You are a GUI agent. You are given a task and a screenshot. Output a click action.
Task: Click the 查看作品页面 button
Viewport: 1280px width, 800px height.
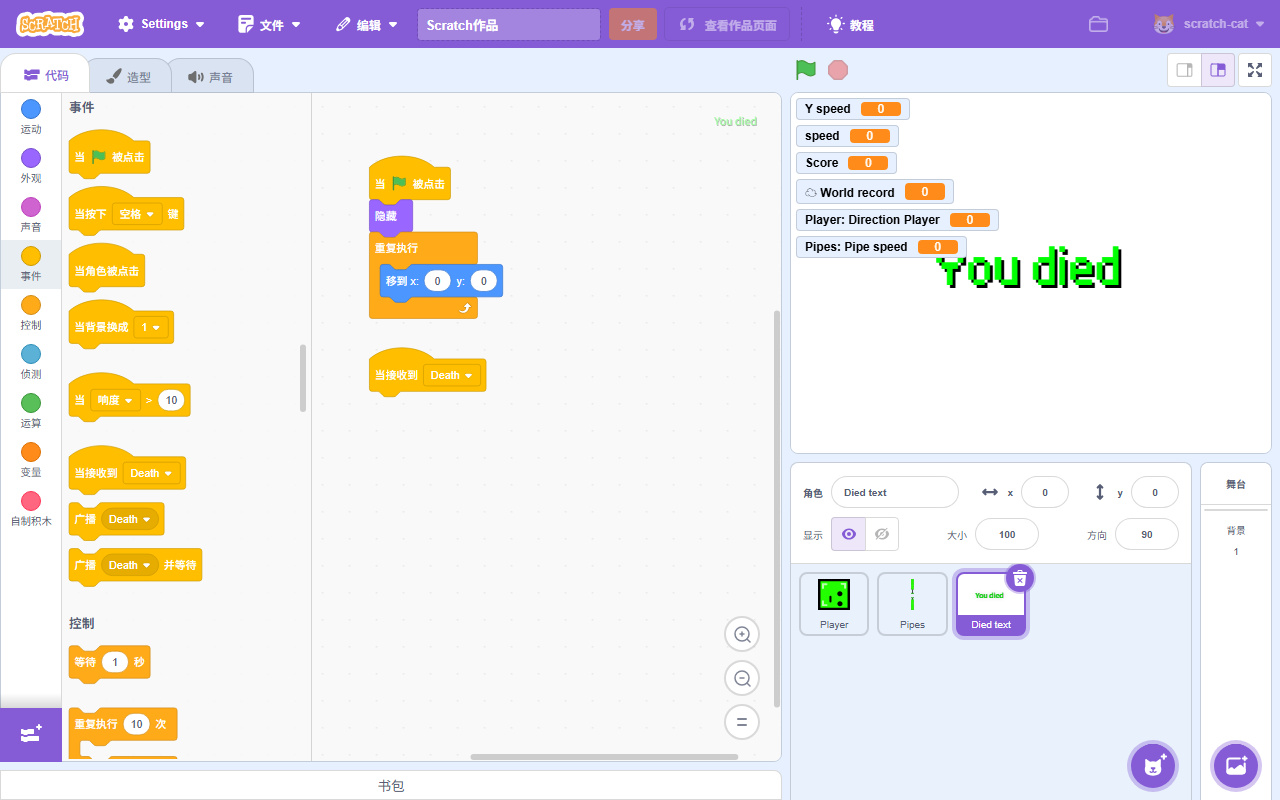coord(727,25)
